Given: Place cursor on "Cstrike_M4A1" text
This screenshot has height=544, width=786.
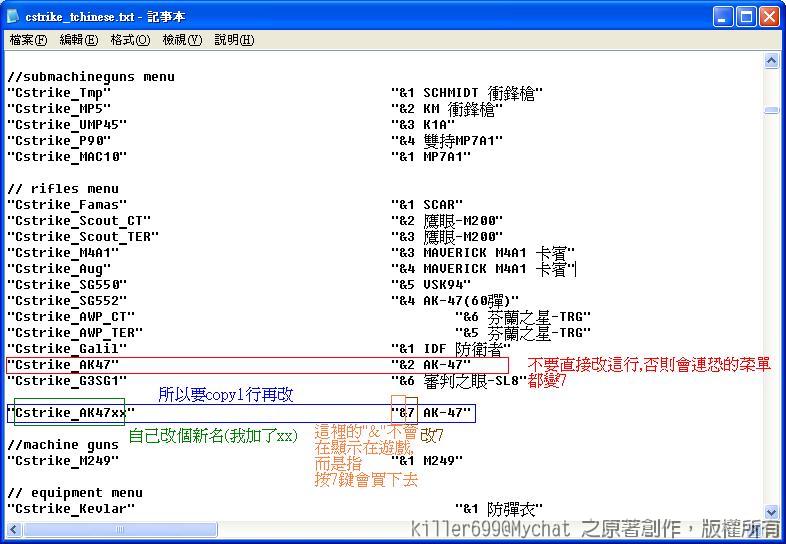Looking at the screenshot, I should (63, 253).
